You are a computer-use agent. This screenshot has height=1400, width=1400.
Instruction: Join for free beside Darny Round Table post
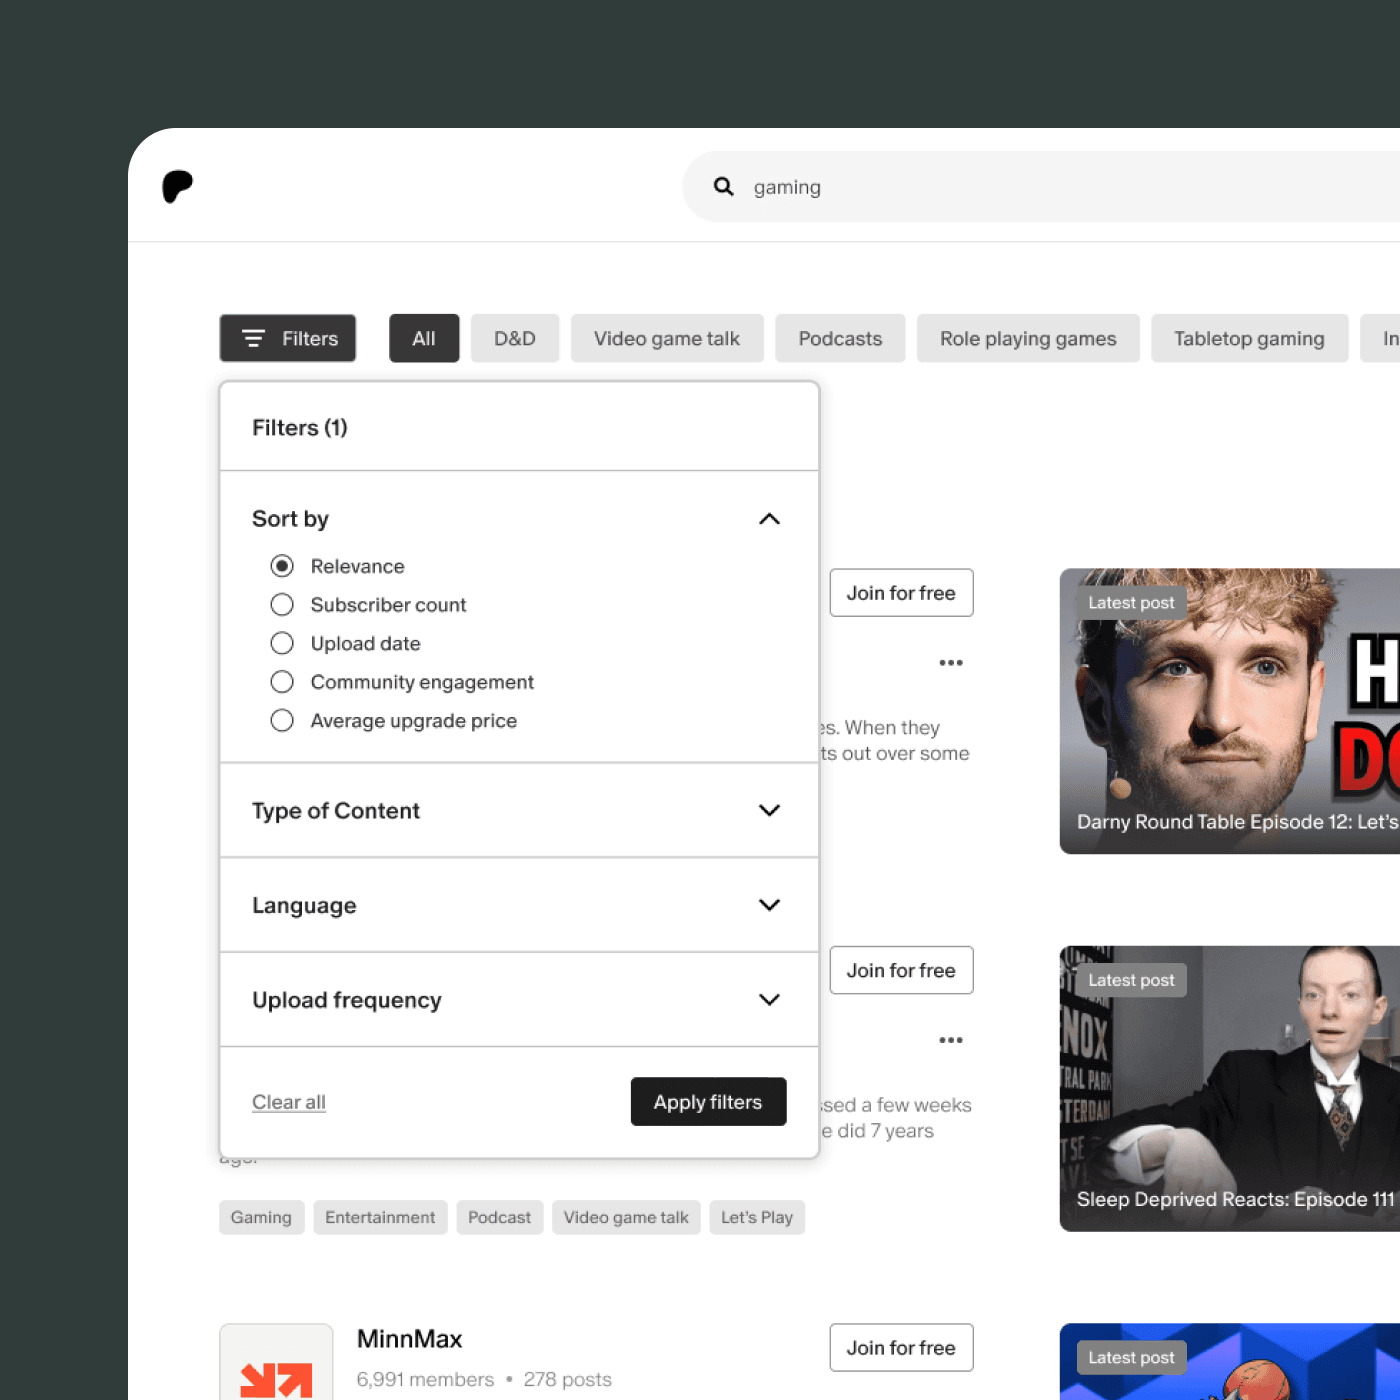tap(901, 593)
